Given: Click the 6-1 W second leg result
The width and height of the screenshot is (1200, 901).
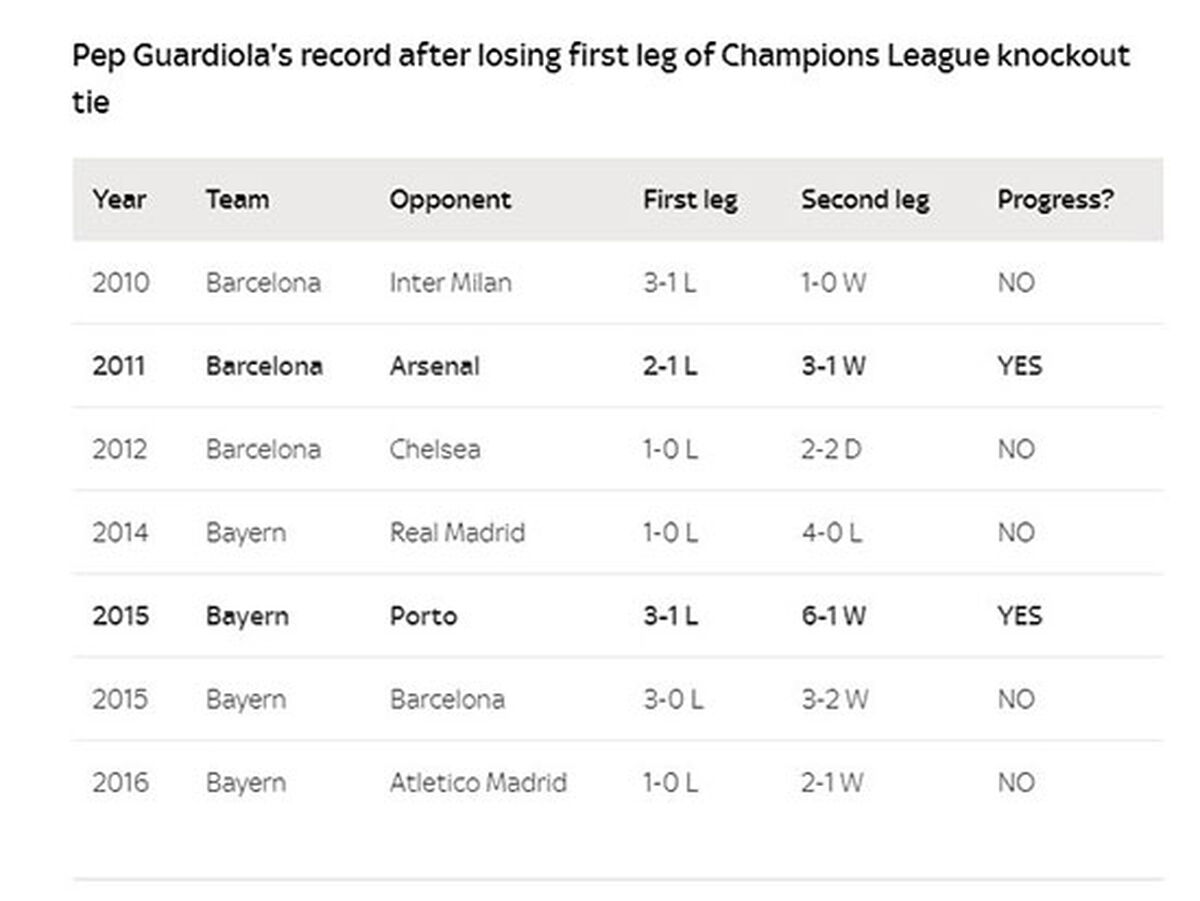Looking at the screenshot, I should pos(833,615).
